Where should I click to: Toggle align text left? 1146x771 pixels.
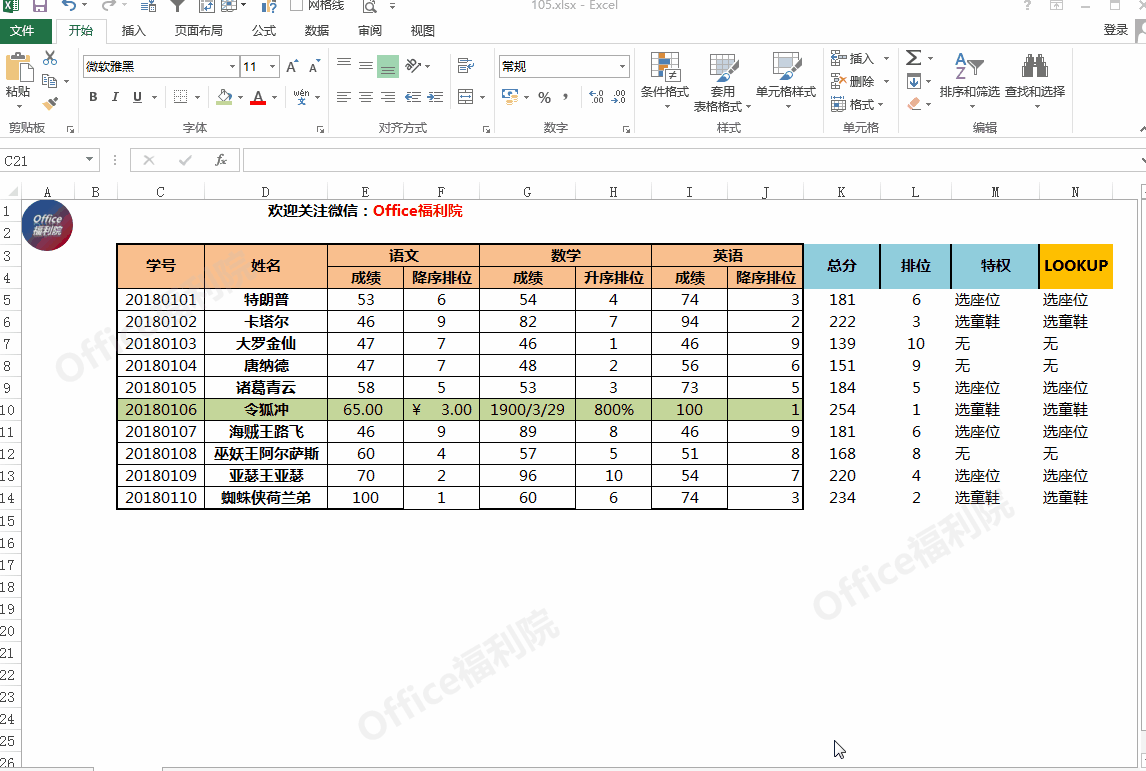coord(344,96)
